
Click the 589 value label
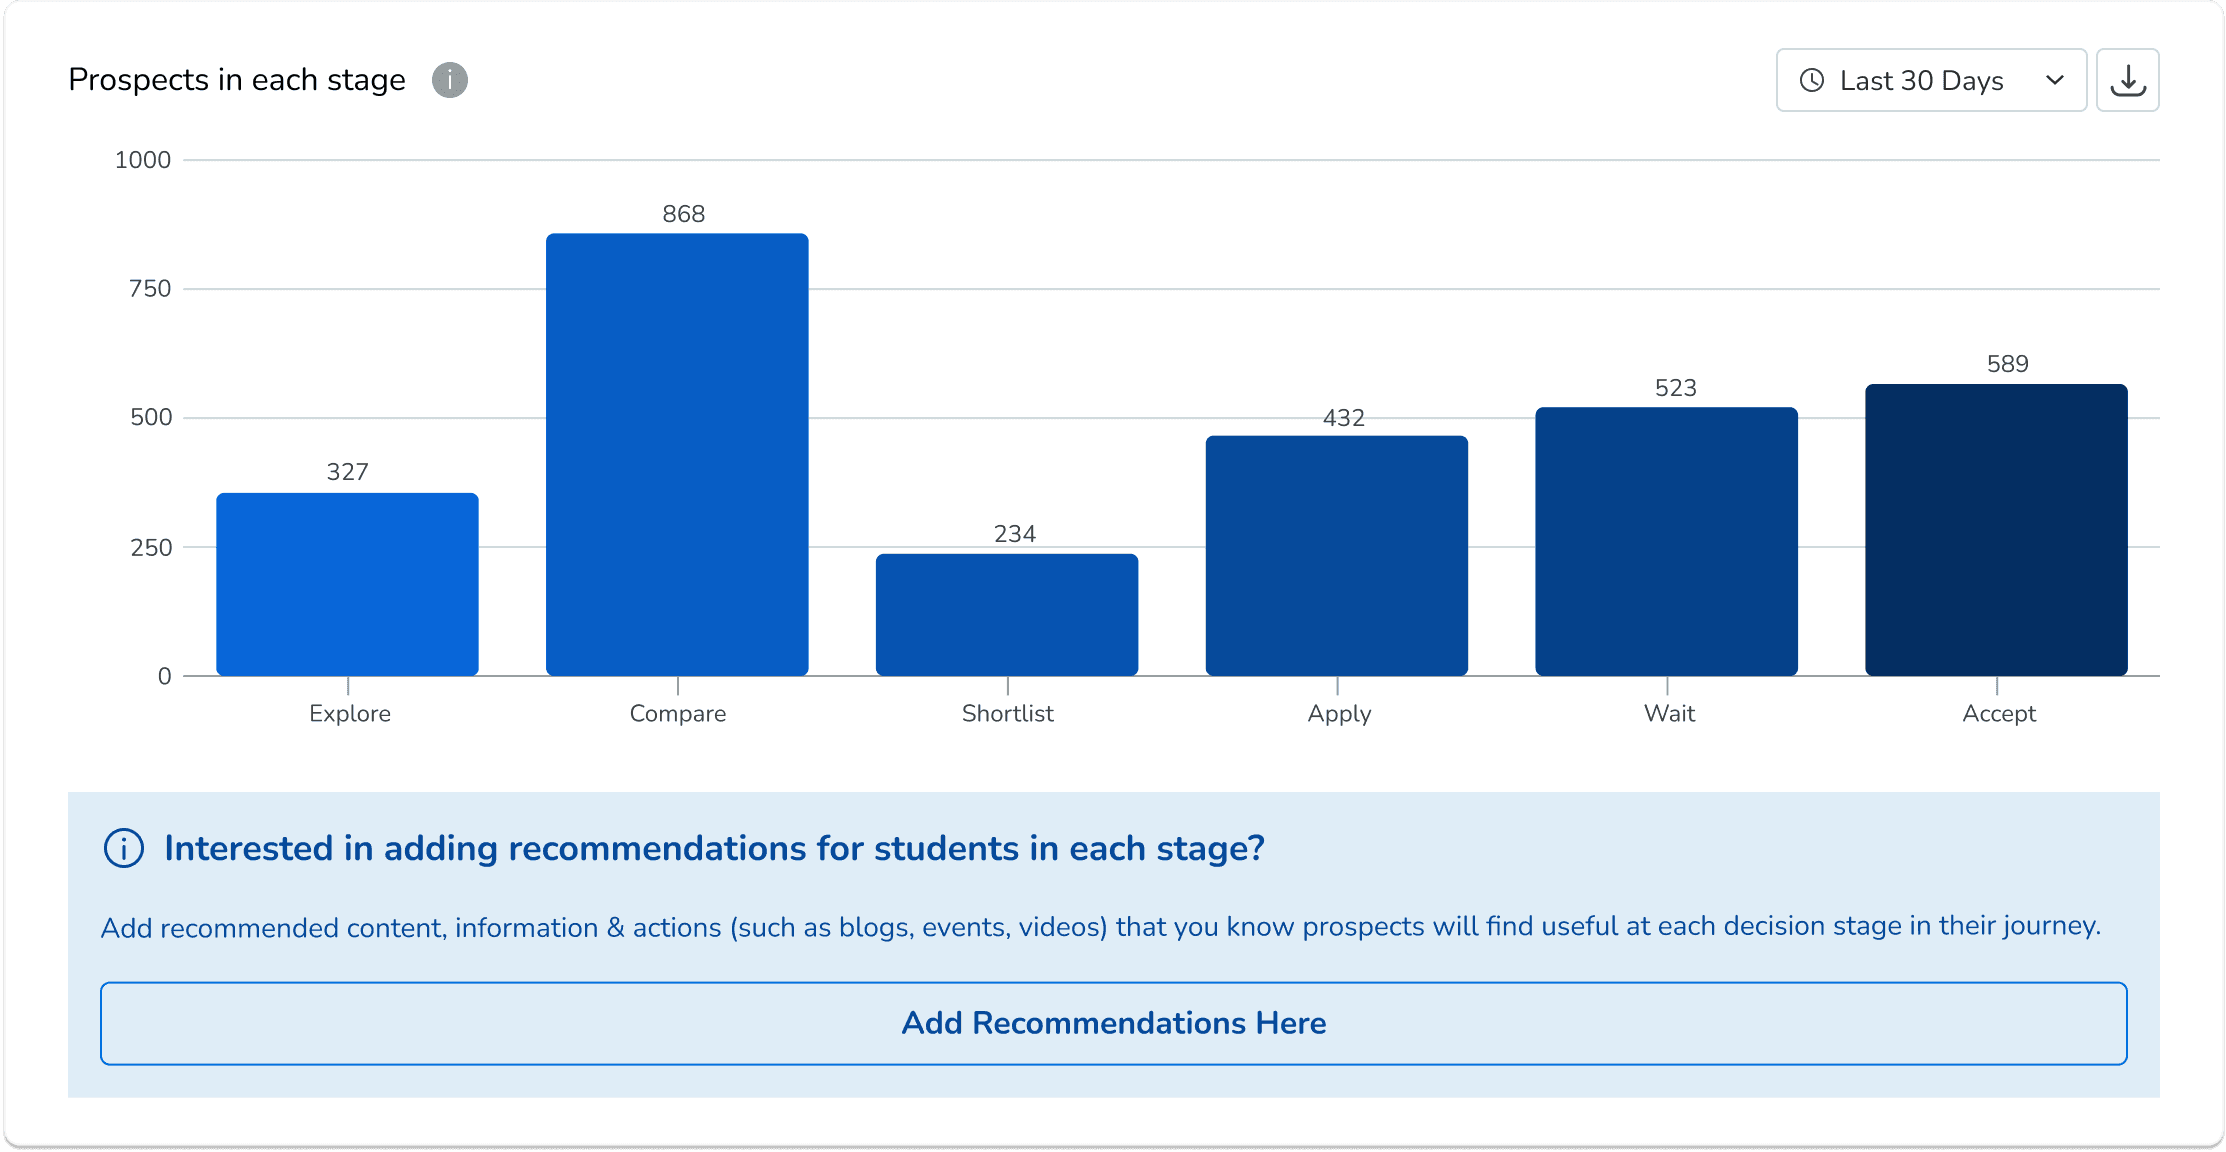(x=2008, y=364)
